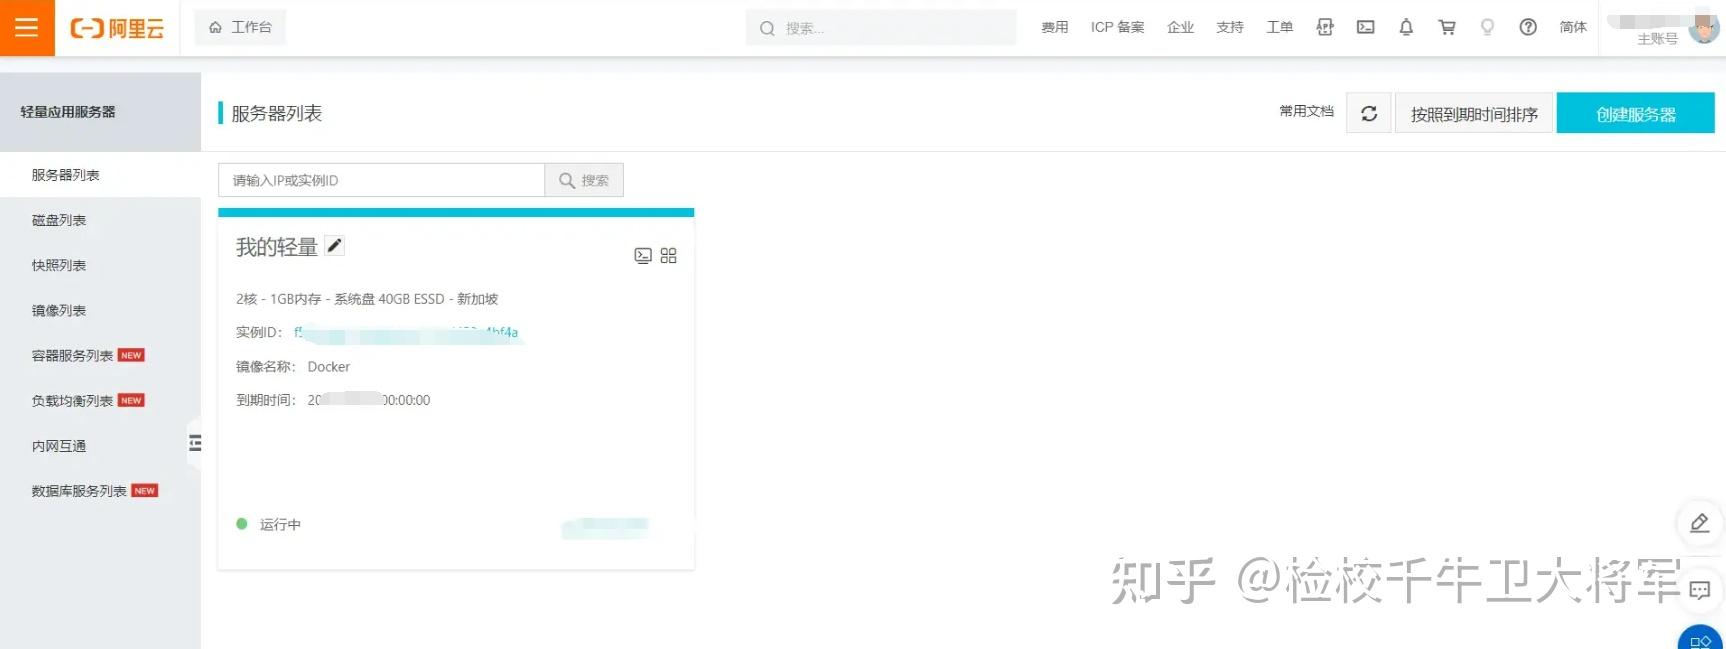Screen dimensions: 1726x649
Task: Open the help question mark icon
Action: (1528, 27)
